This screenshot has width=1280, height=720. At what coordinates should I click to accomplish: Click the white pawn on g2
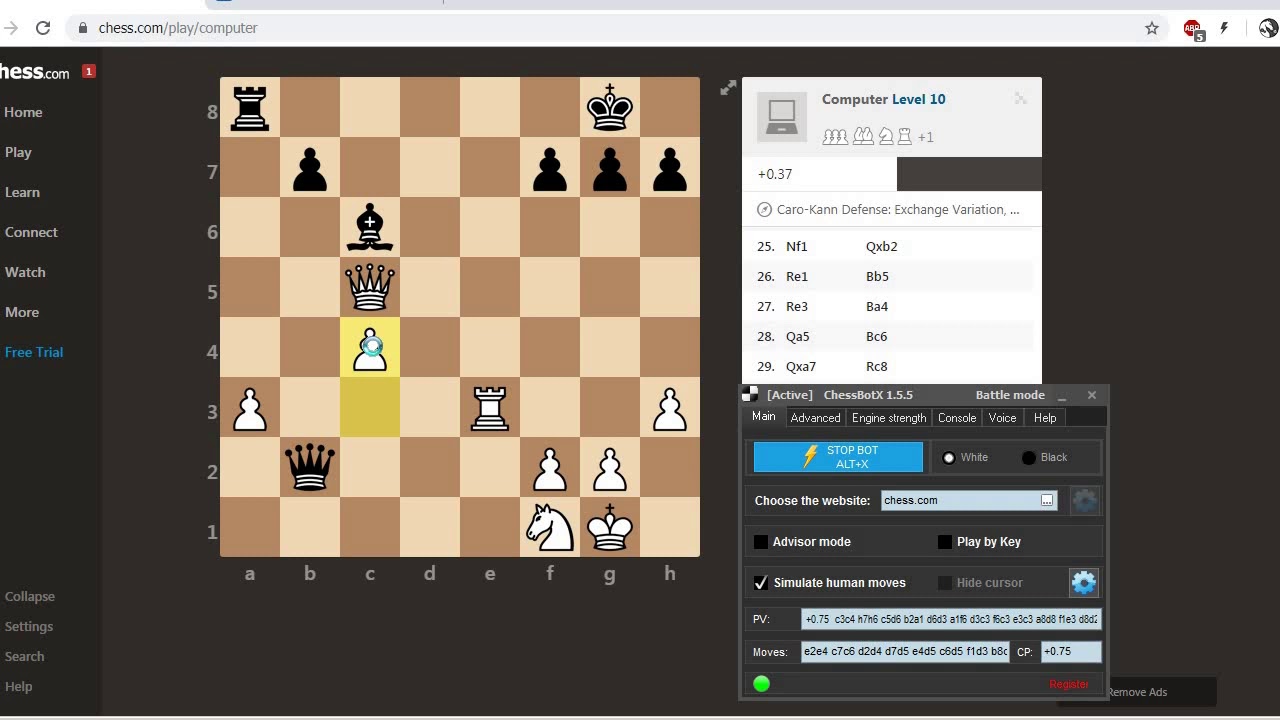coord(610,469)
